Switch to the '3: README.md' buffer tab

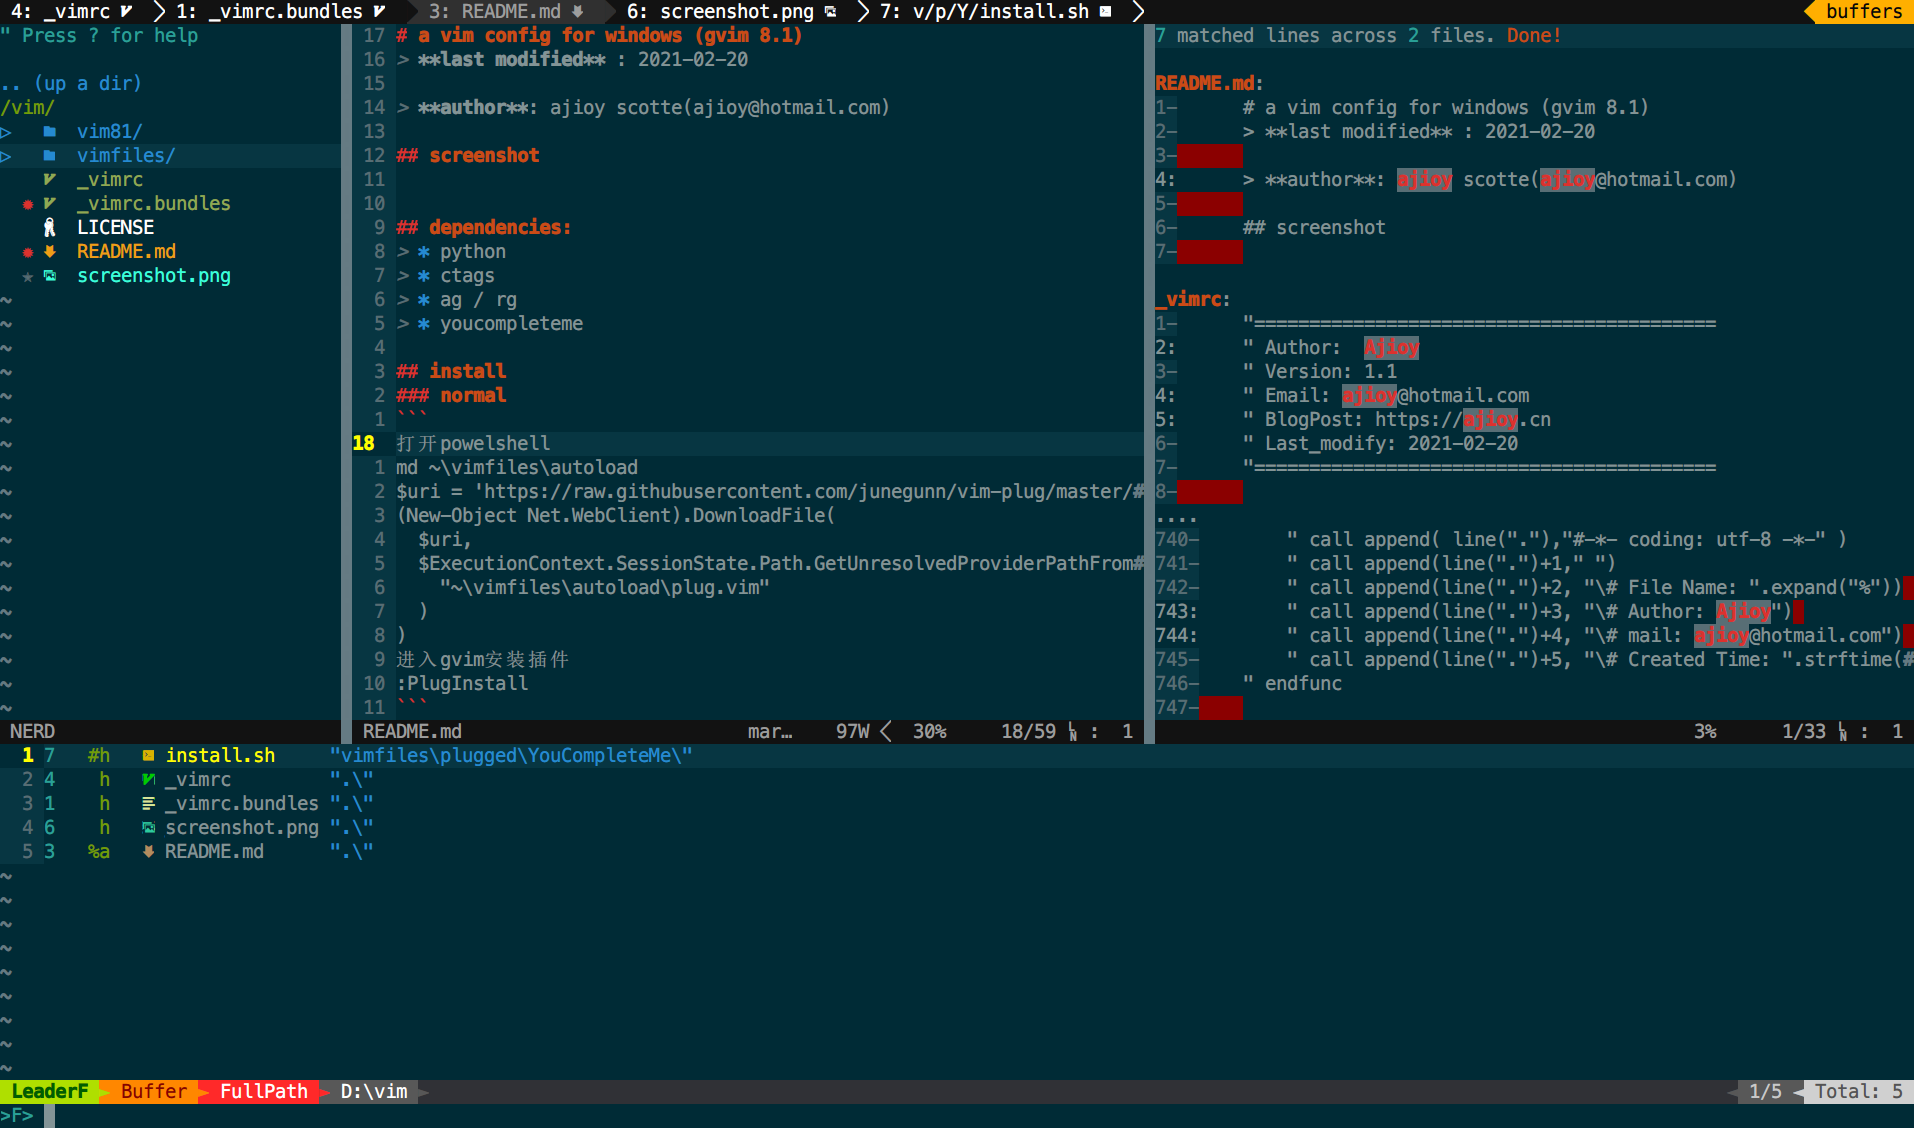coord(506,12)
